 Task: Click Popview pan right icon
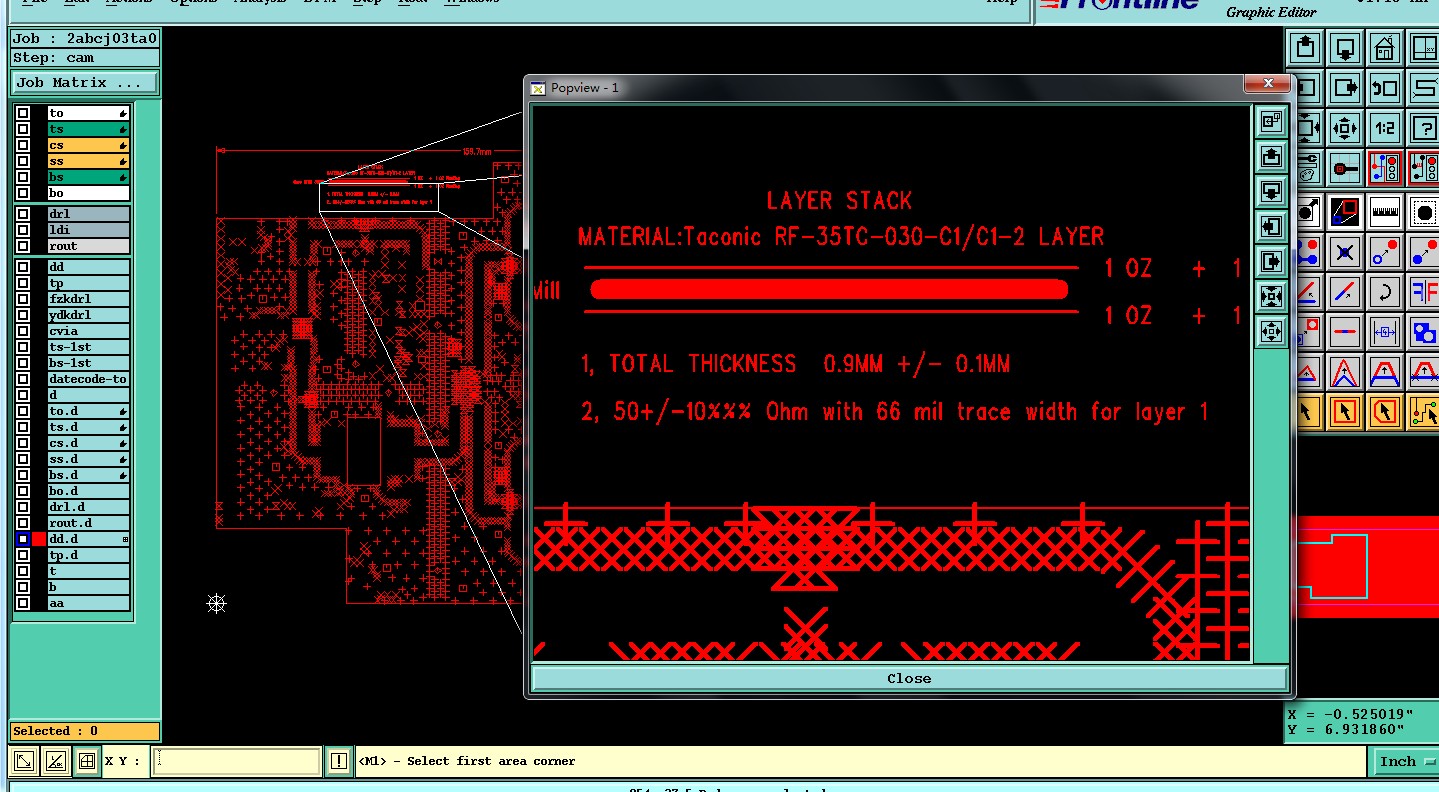(x=1271, y=261)
